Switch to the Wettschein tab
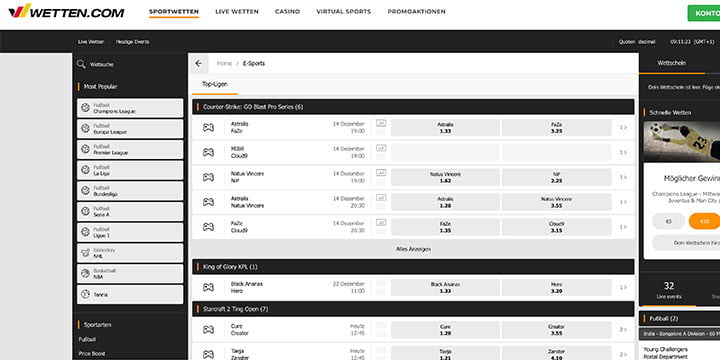 tap(672, 63)
